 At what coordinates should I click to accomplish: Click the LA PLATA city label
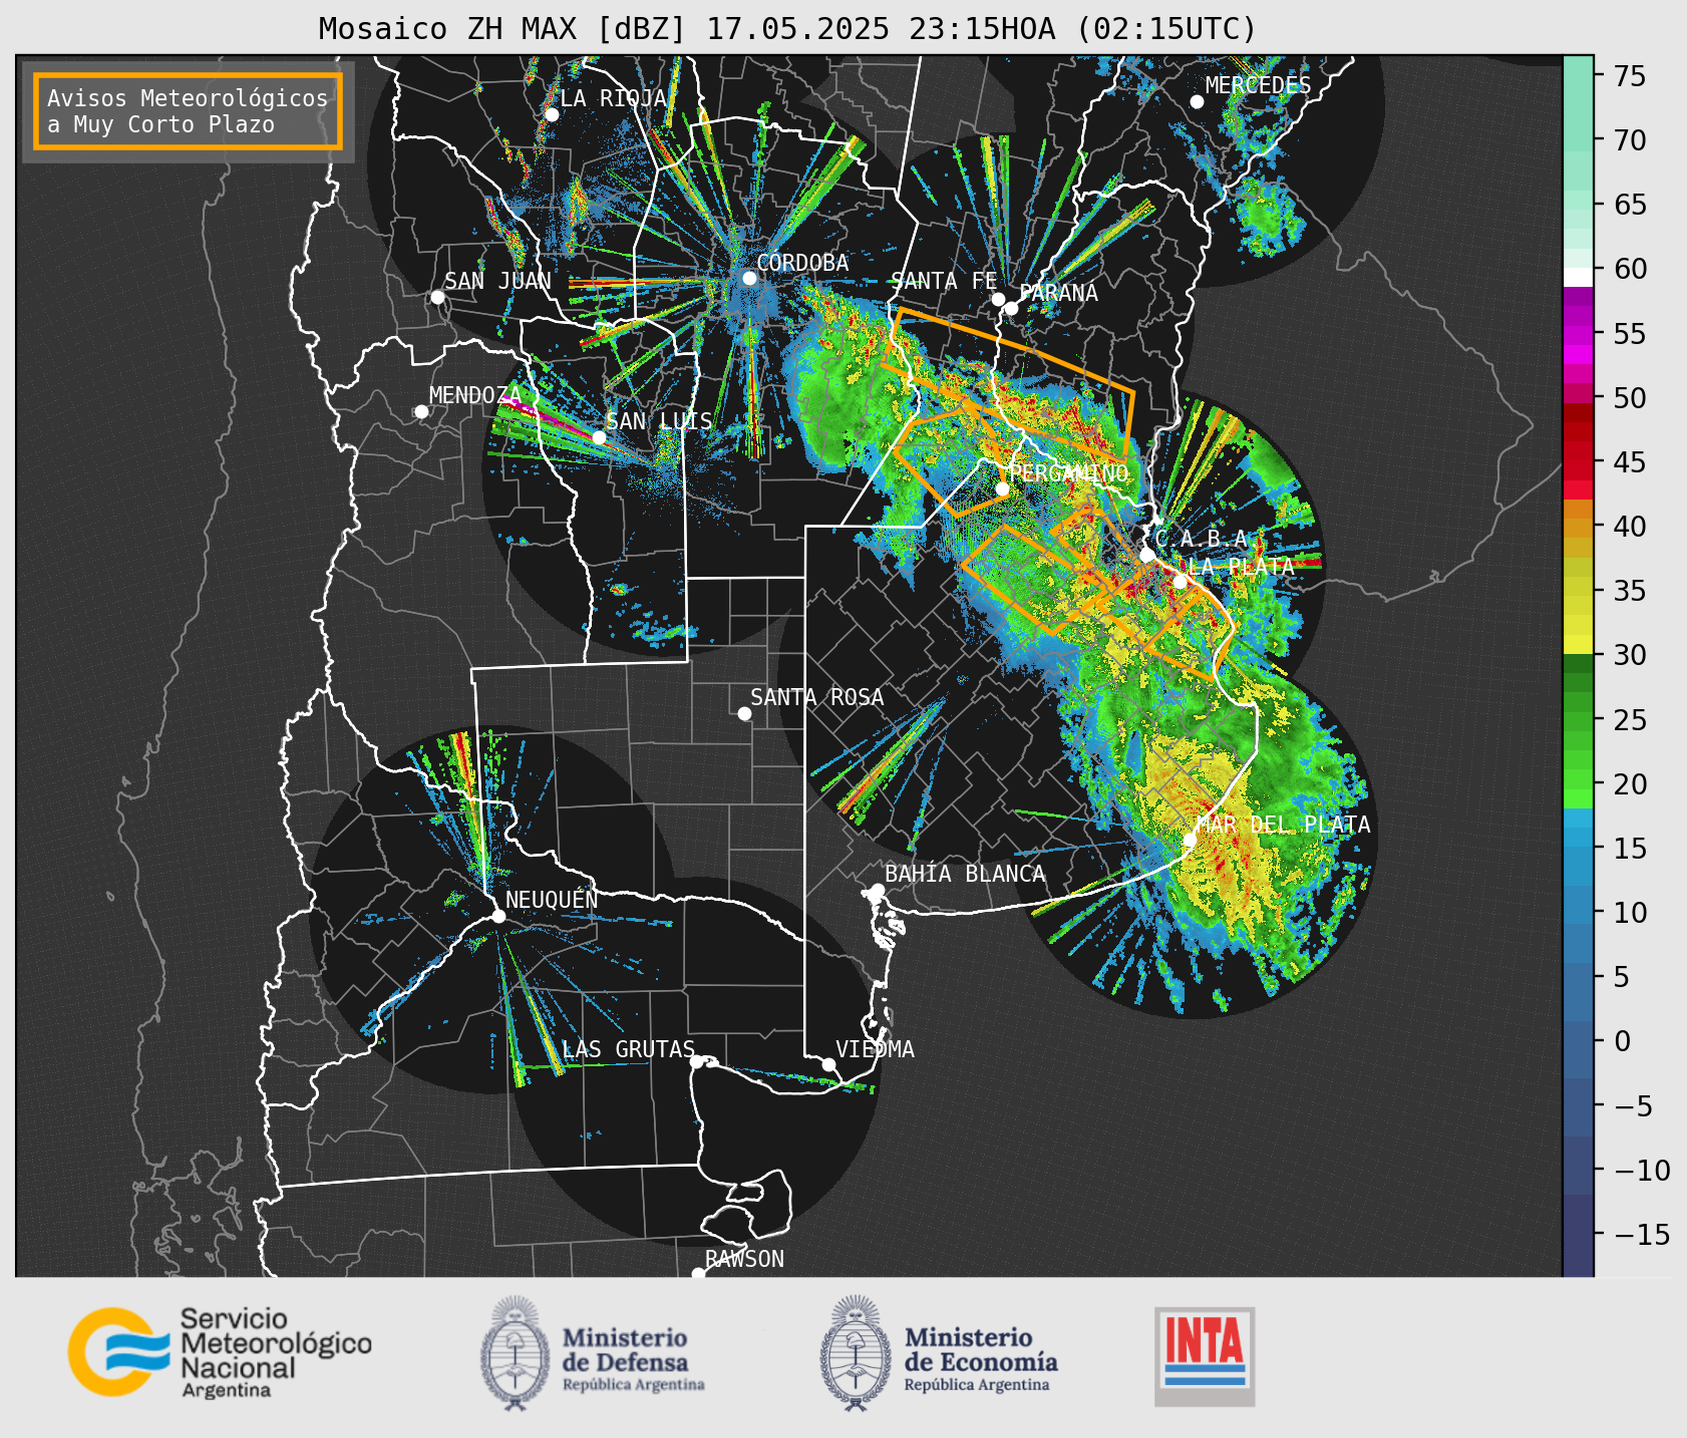pyautogui.click(x=1240, y=566)
